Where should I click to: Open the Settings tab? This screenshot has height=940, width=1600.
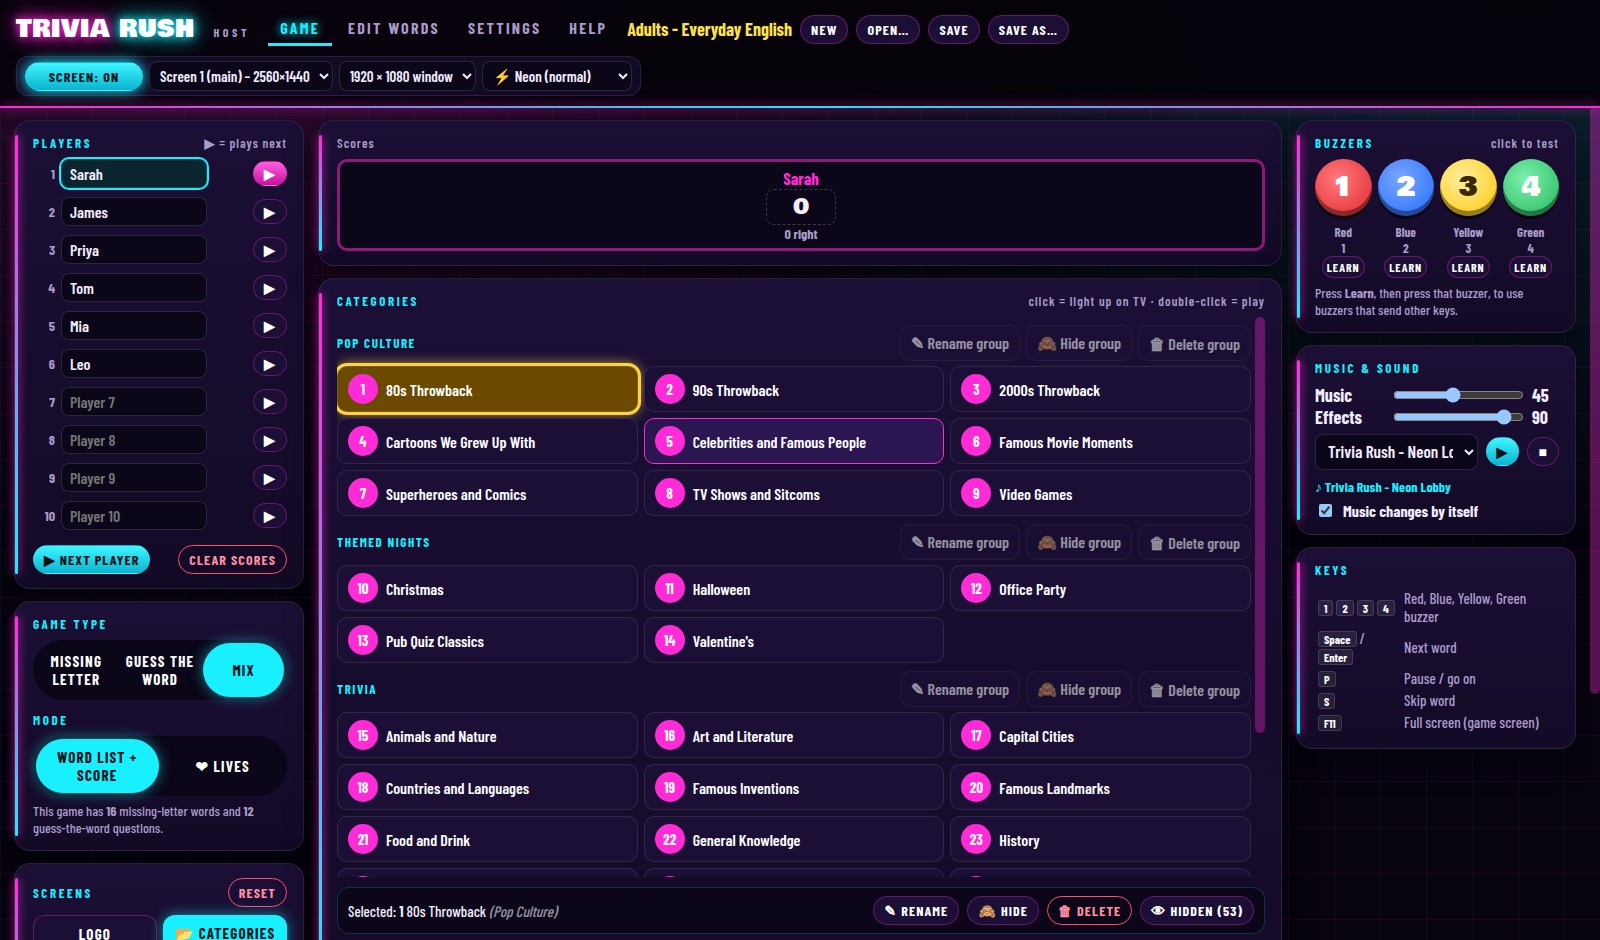[504, 29]
